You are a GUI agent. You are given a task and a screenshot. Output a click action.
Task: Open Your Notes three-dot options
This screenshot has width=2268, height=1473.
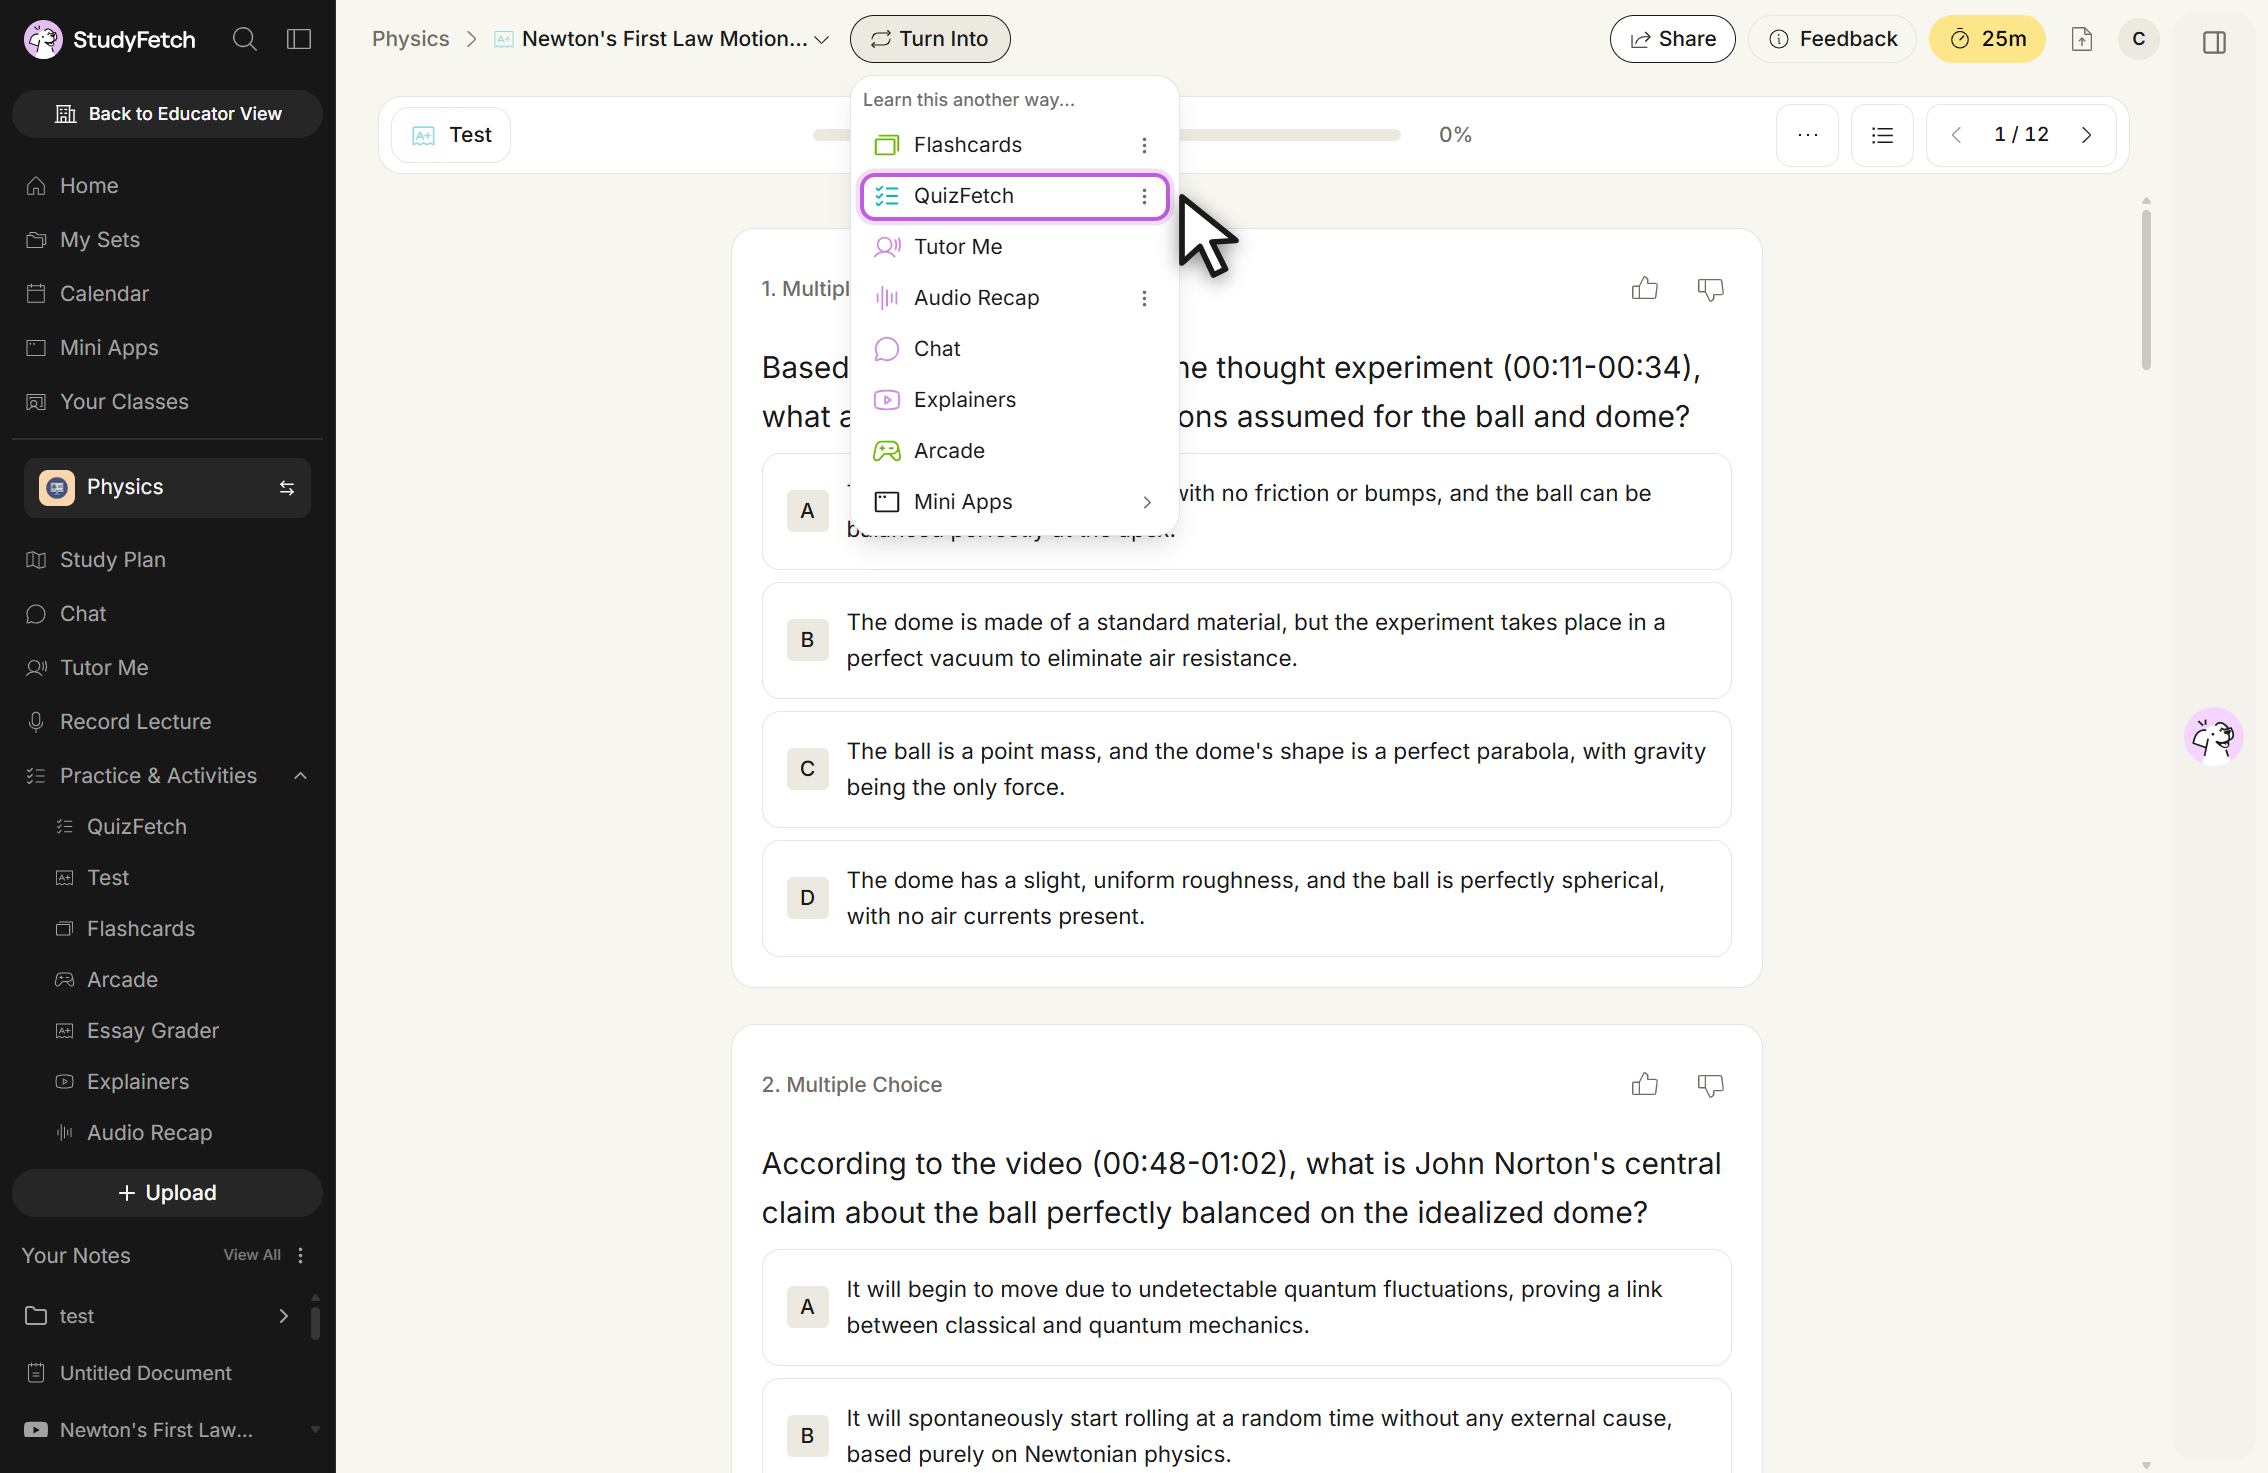point(301,1255)
